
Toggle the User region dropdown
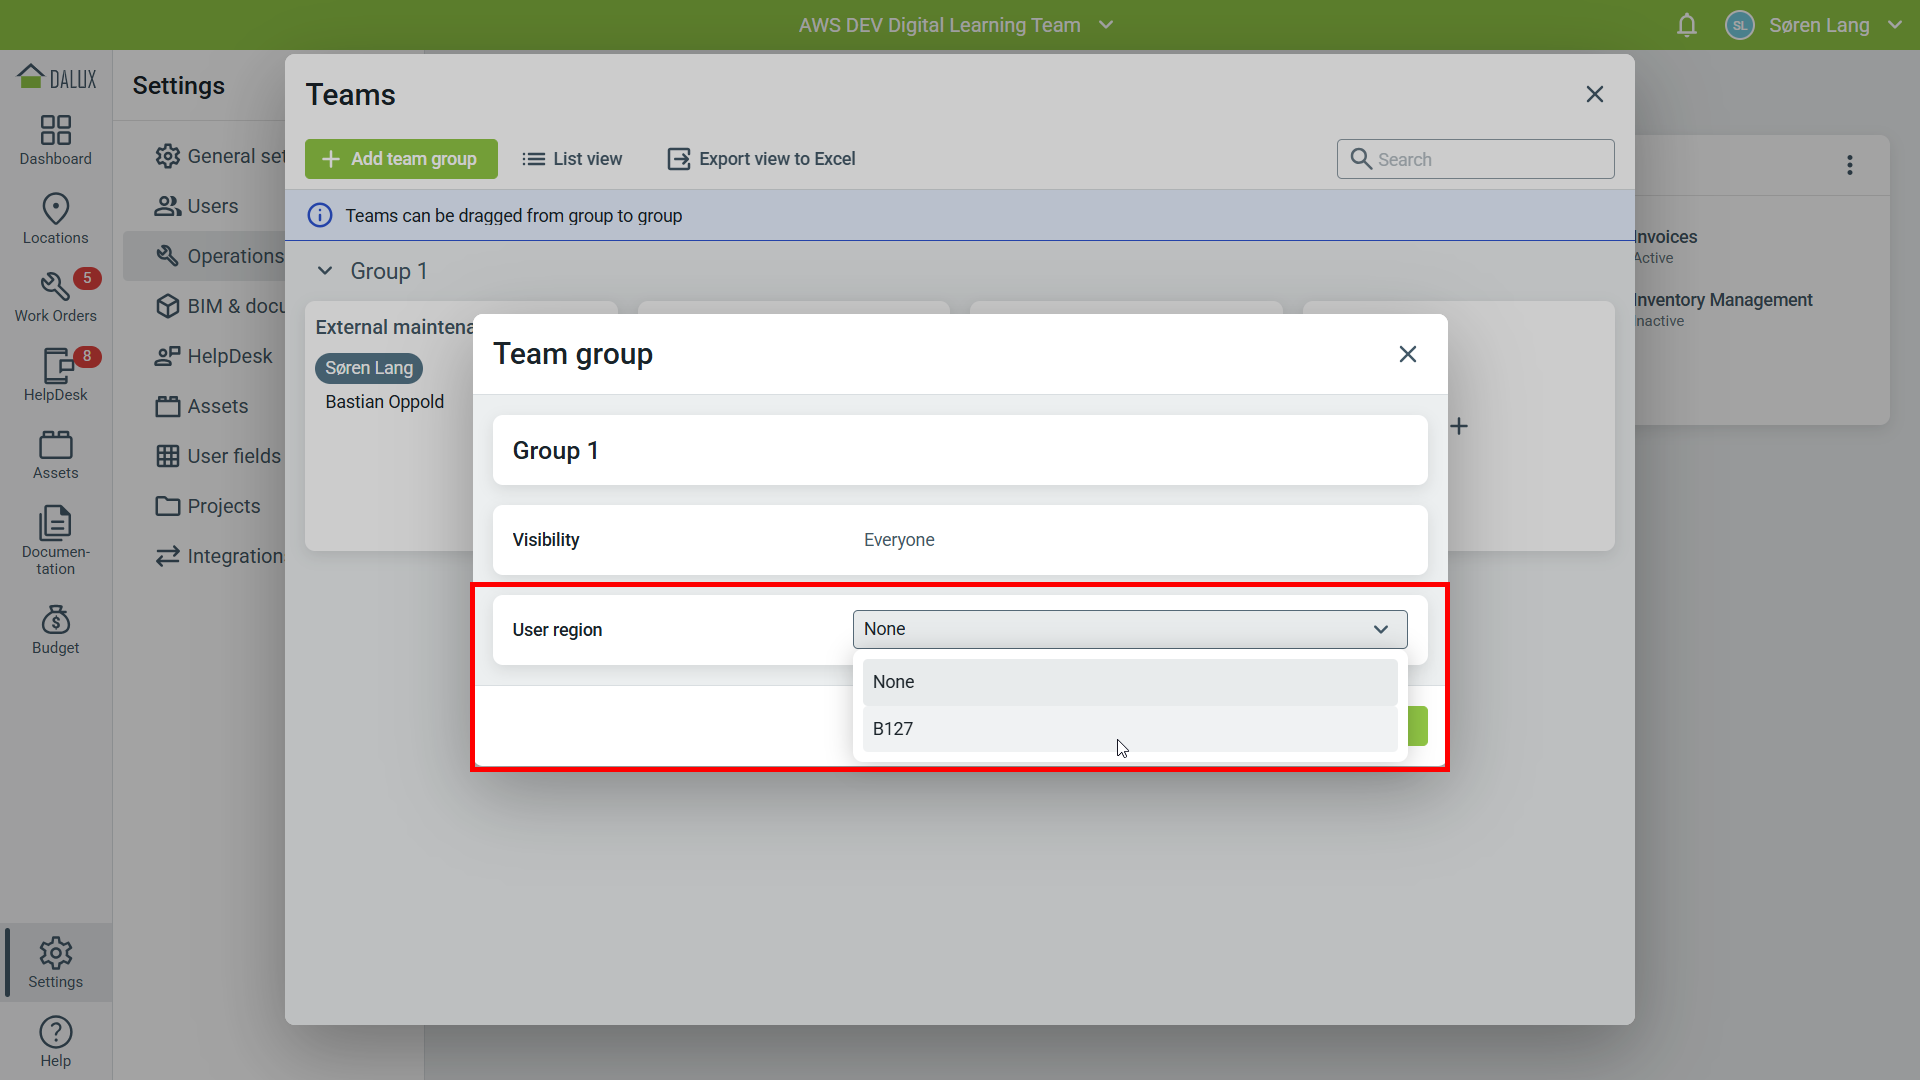(1130, 629)
